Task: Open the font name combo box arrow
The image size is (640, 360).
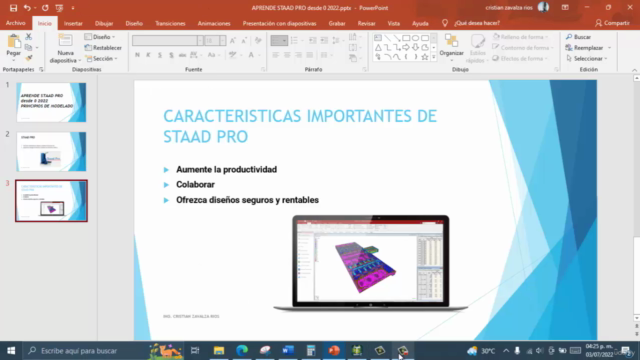Action: [x=200, y=40]
